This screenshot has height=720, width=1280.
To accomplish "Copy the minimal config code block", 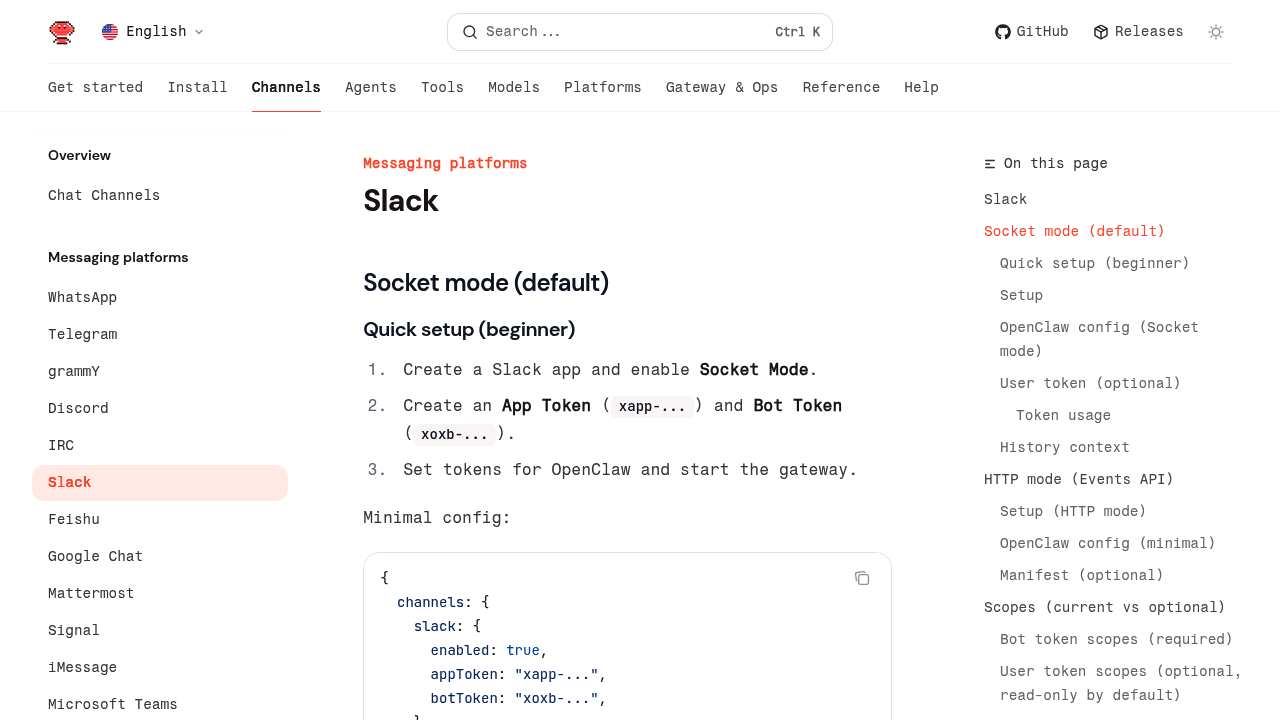I will [x=862, y=578].
